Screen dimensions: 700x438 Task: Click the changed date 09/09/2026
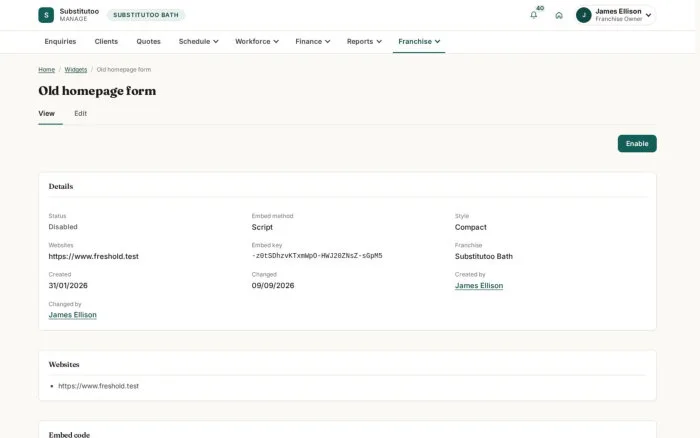coord(273,286)
